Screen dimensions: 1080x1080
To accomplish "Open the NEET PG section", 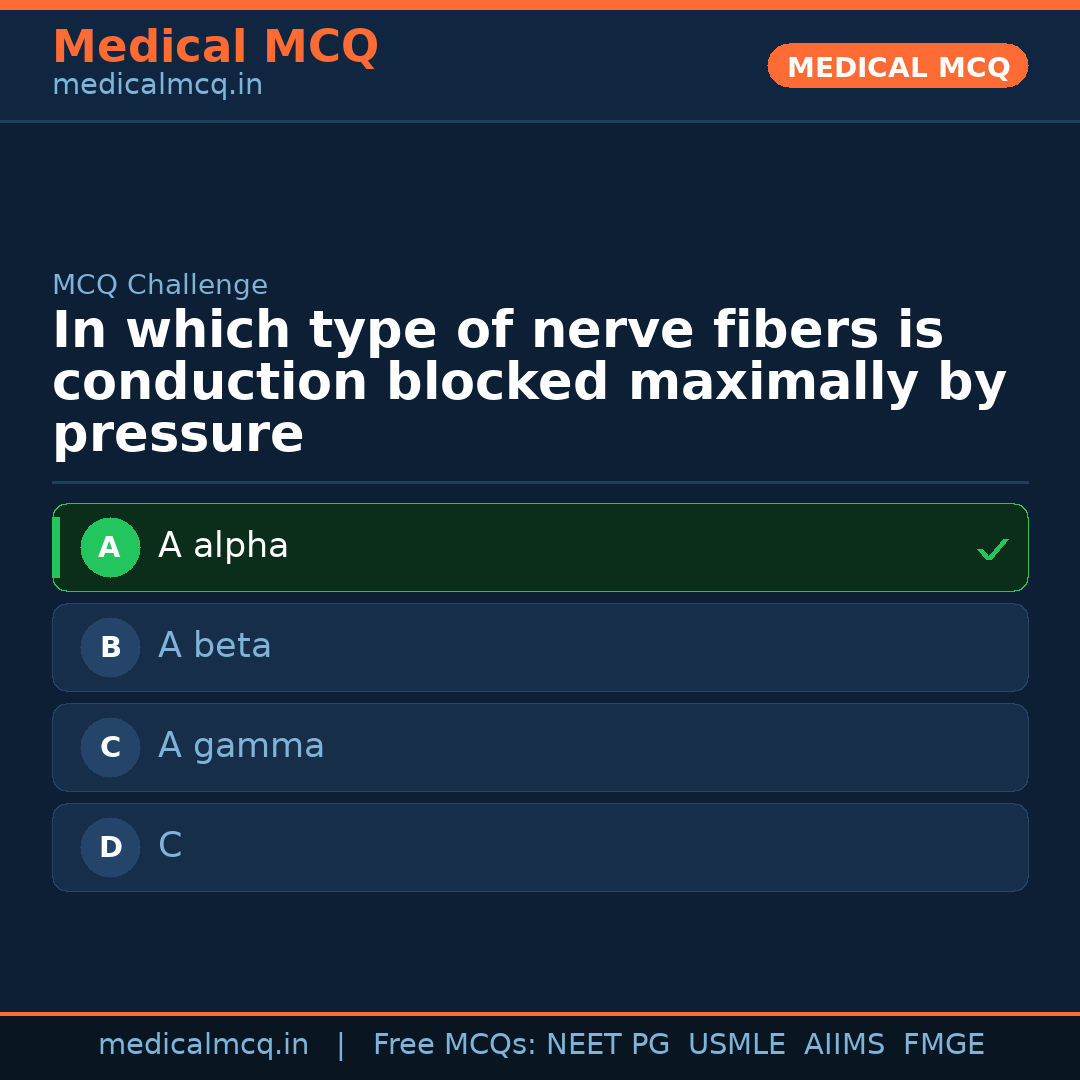I will click(607, 1043).
